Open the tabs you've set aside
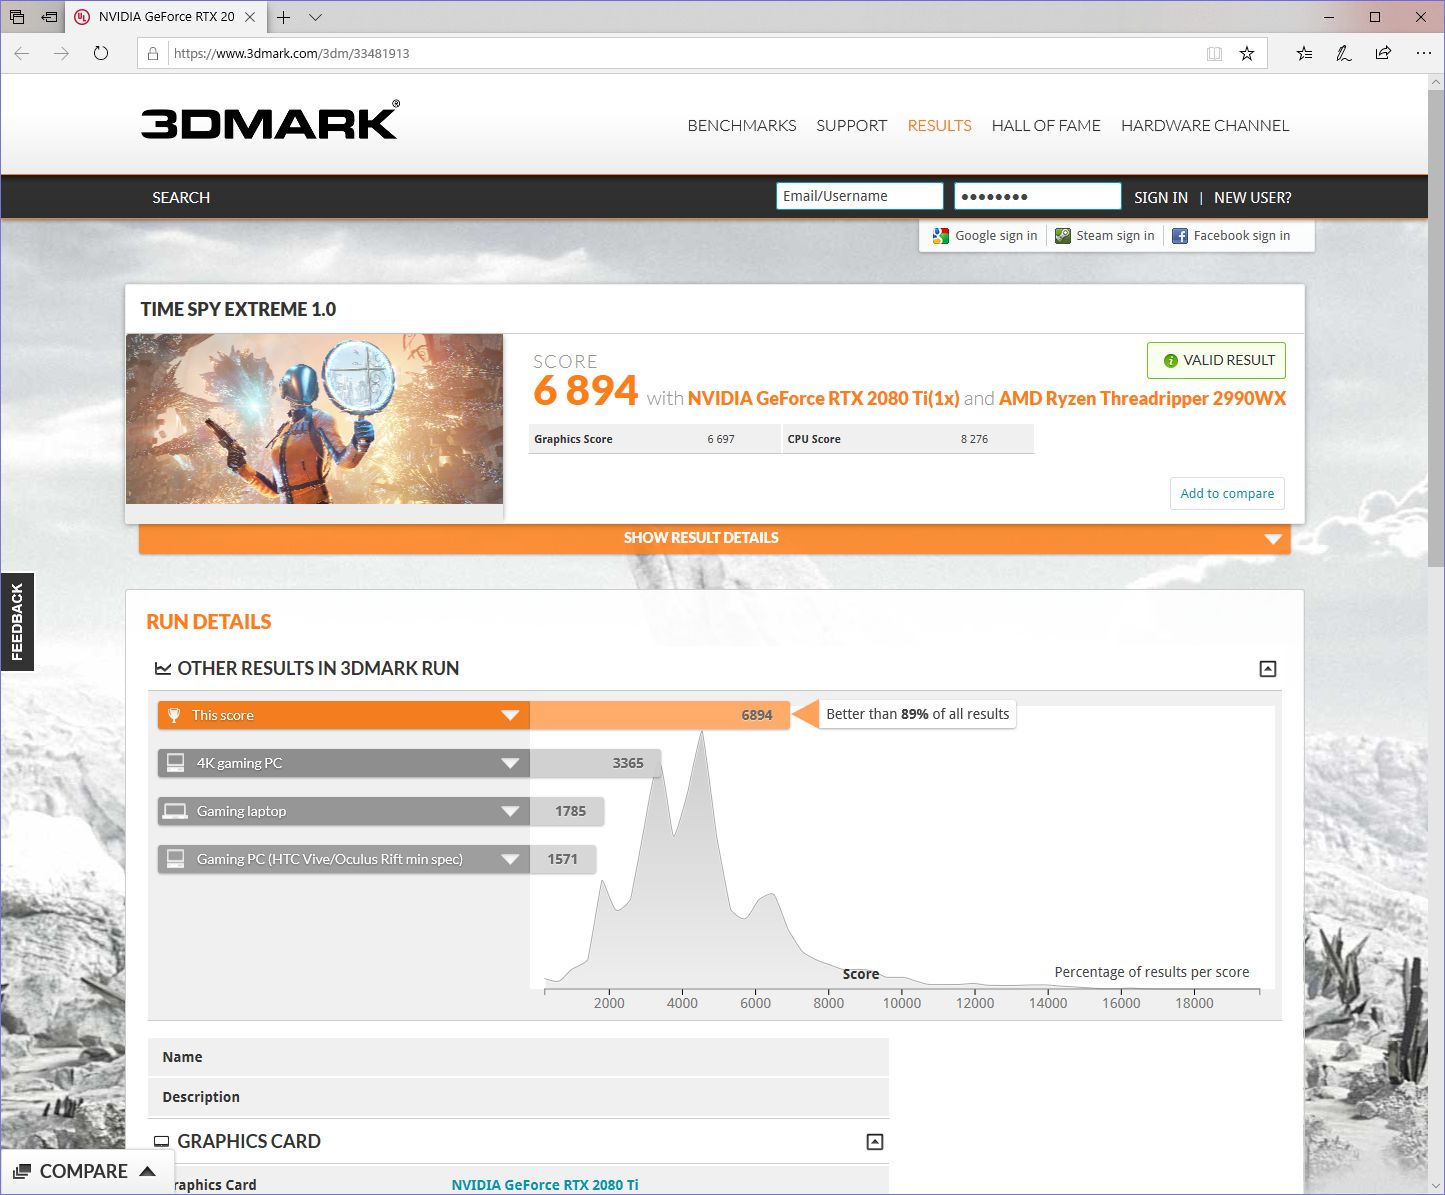 (x=17, y=17)
